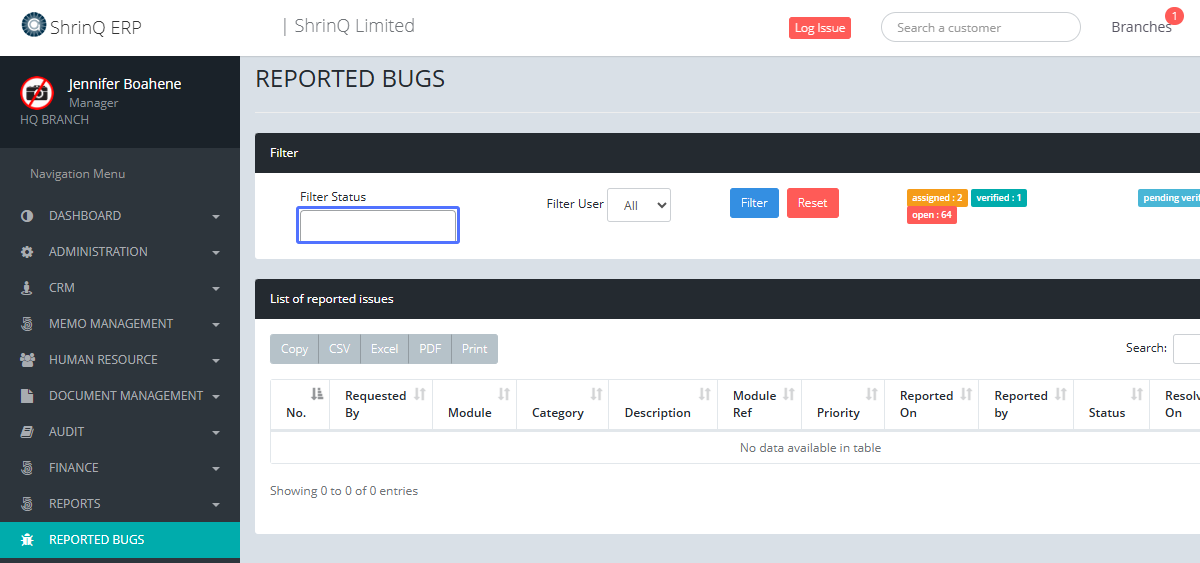Screen dimensions: 1200x563
Task: Click the Administration gear icon
Action: [27, 252]
